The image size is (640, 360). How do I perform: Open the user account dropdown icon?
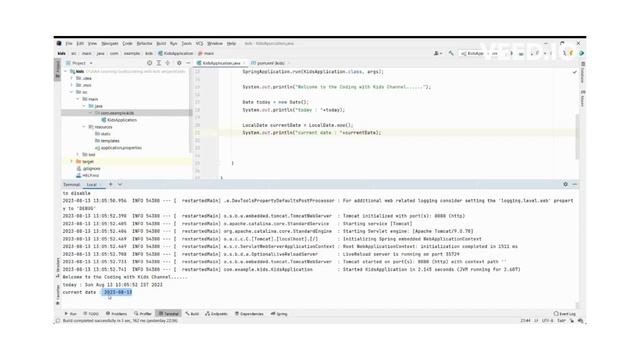438,53
